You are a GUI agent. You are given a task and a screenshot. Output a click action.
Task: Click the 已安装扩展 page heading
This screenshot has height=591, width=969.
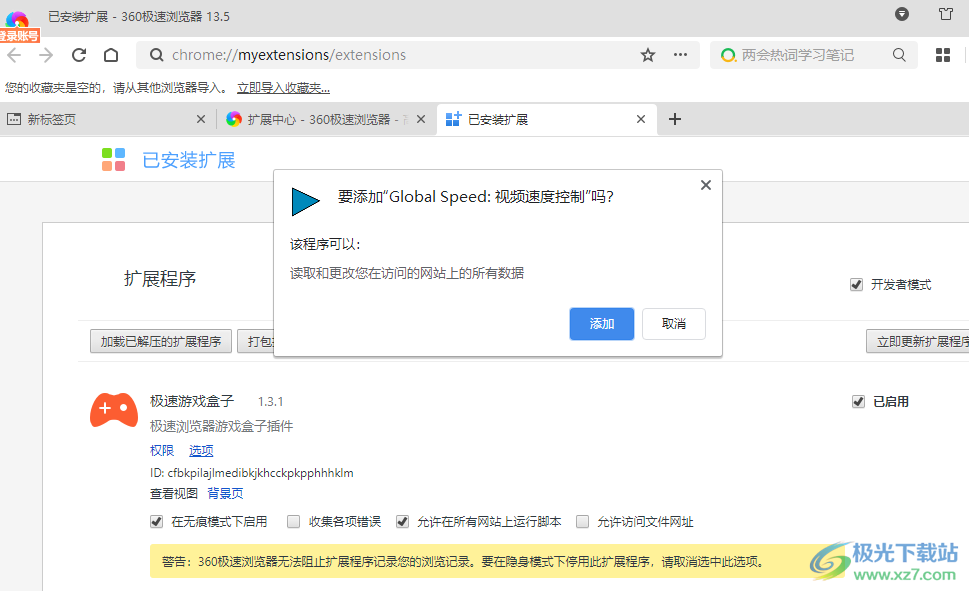188,160
